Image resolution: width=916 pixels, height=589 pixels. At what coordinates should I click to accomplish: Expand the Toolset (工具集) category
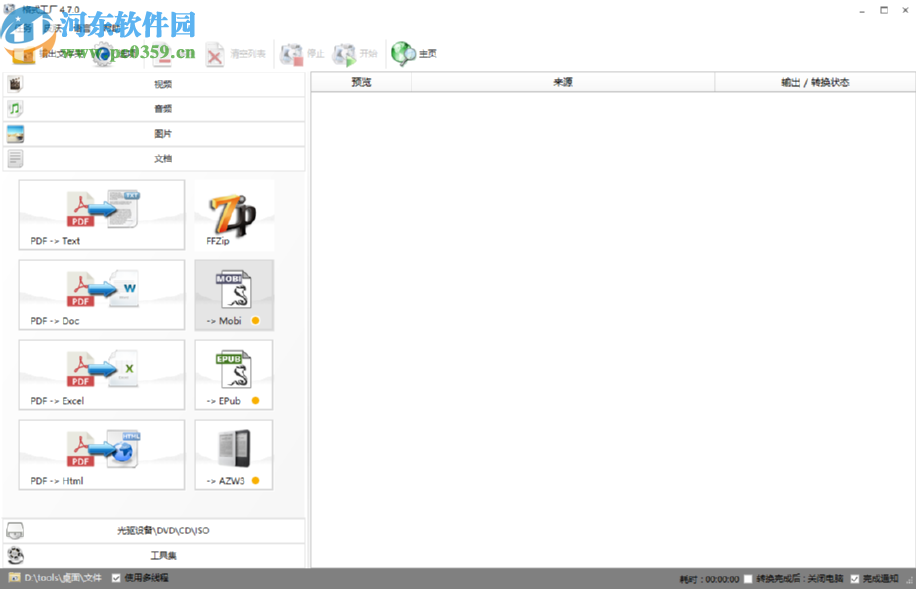[x=154, y=555]
